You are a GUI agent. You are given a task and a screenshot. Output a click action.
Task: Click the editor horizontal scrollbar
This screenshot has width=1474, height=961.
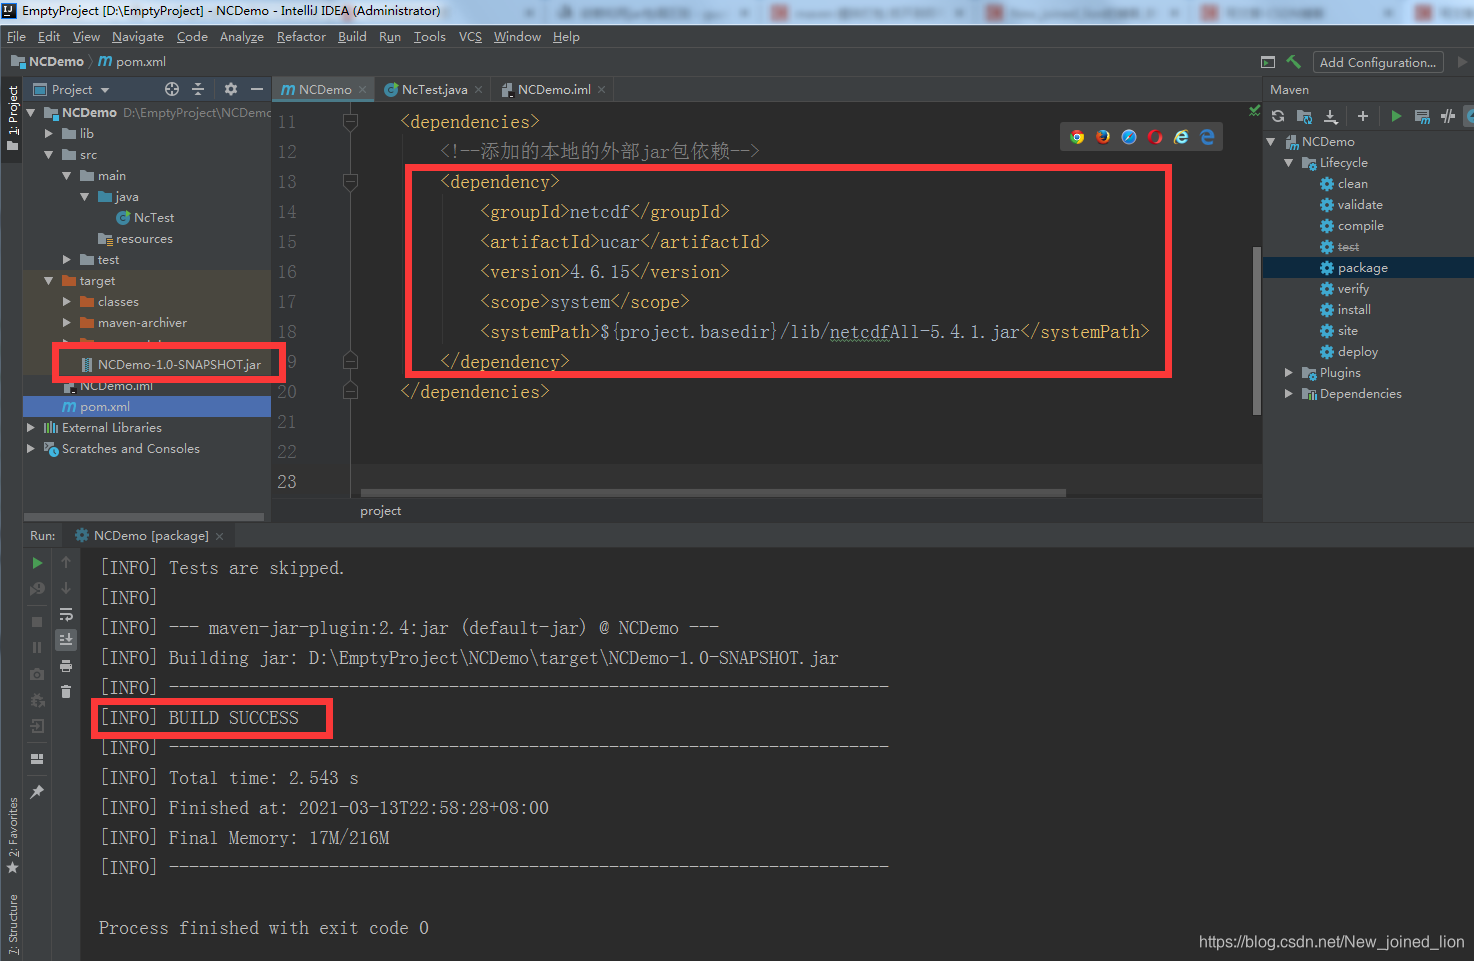(713, 493)
